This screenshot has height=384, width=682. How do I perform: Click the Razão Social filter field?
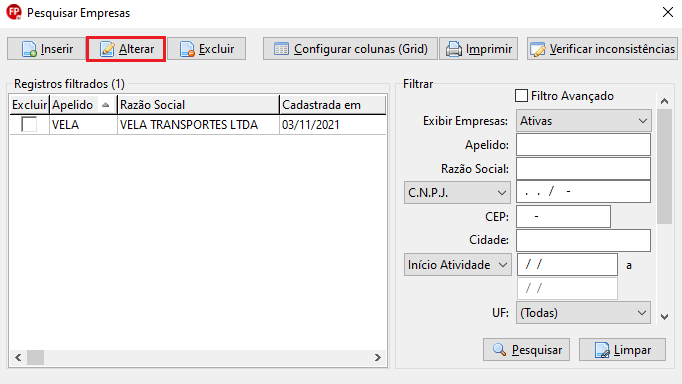pos(583,169)
